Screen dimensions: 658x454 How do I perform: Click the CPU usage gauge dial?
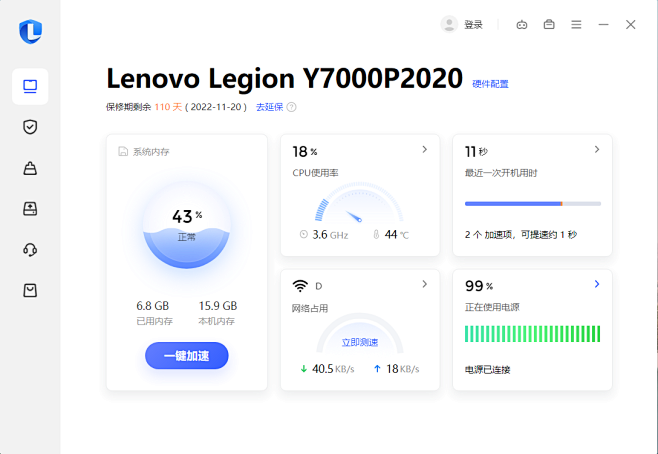(359, 202)
